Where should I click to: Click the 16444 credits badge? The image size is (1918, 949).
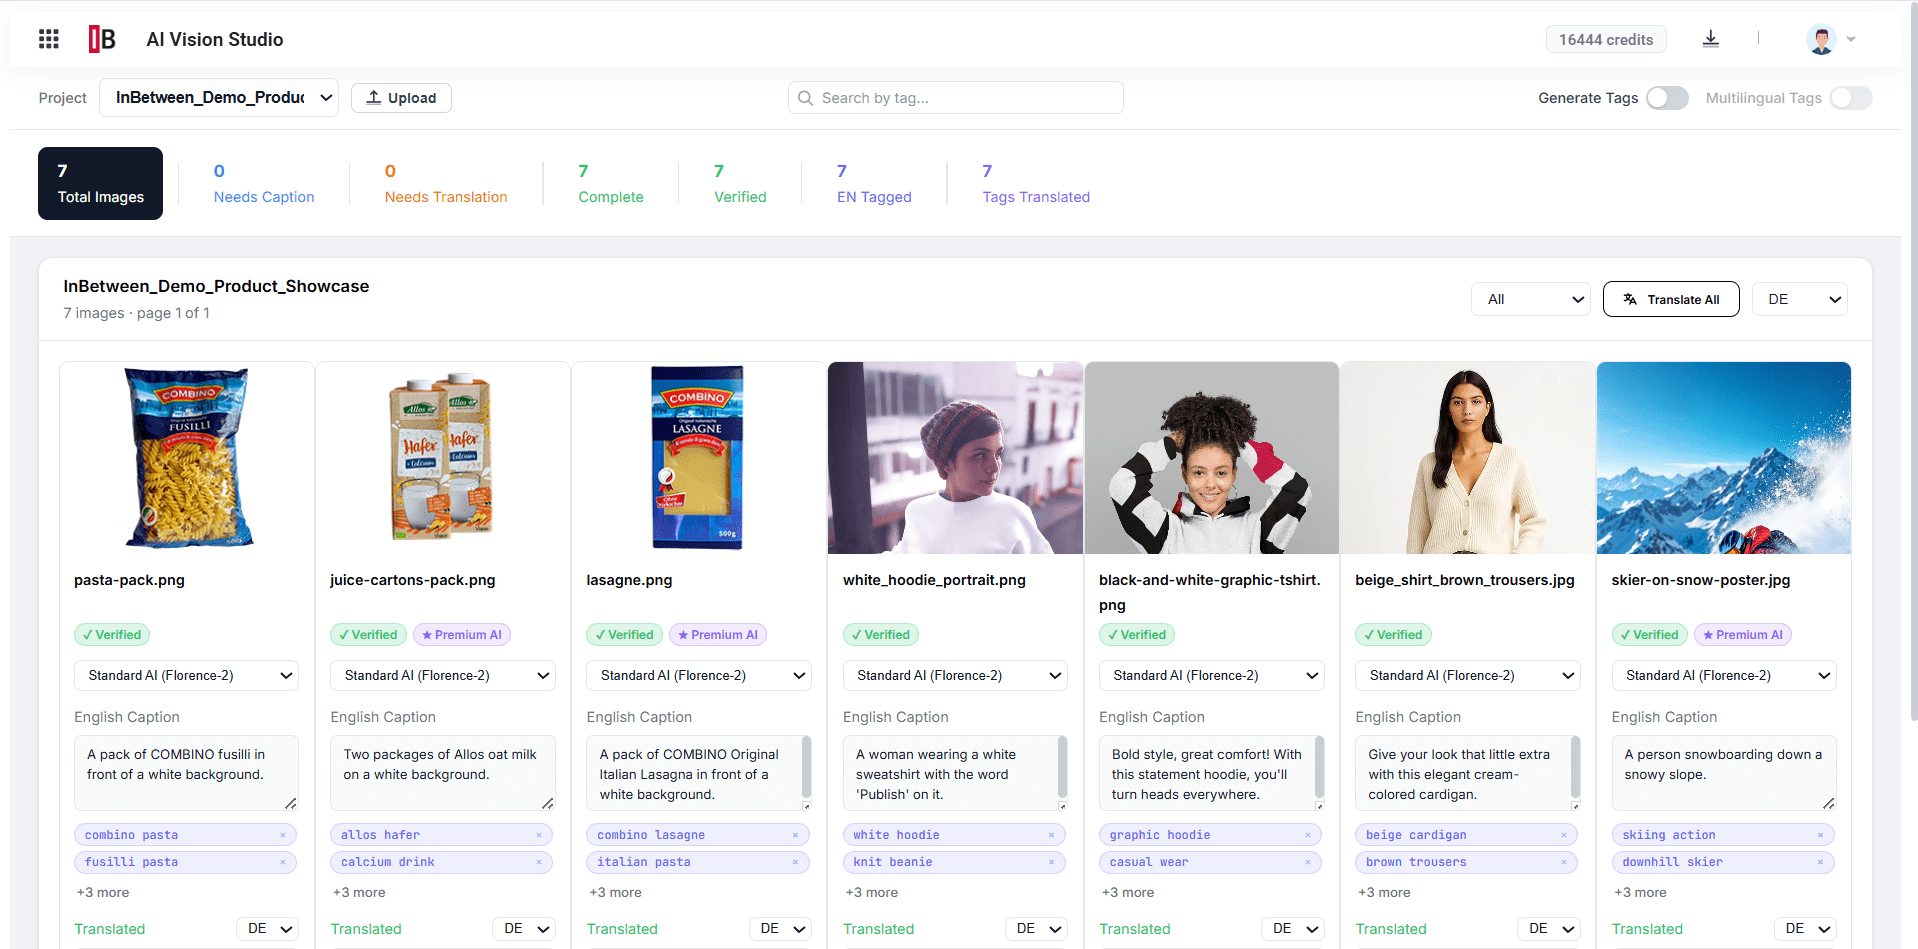[x=1606, y=39]
